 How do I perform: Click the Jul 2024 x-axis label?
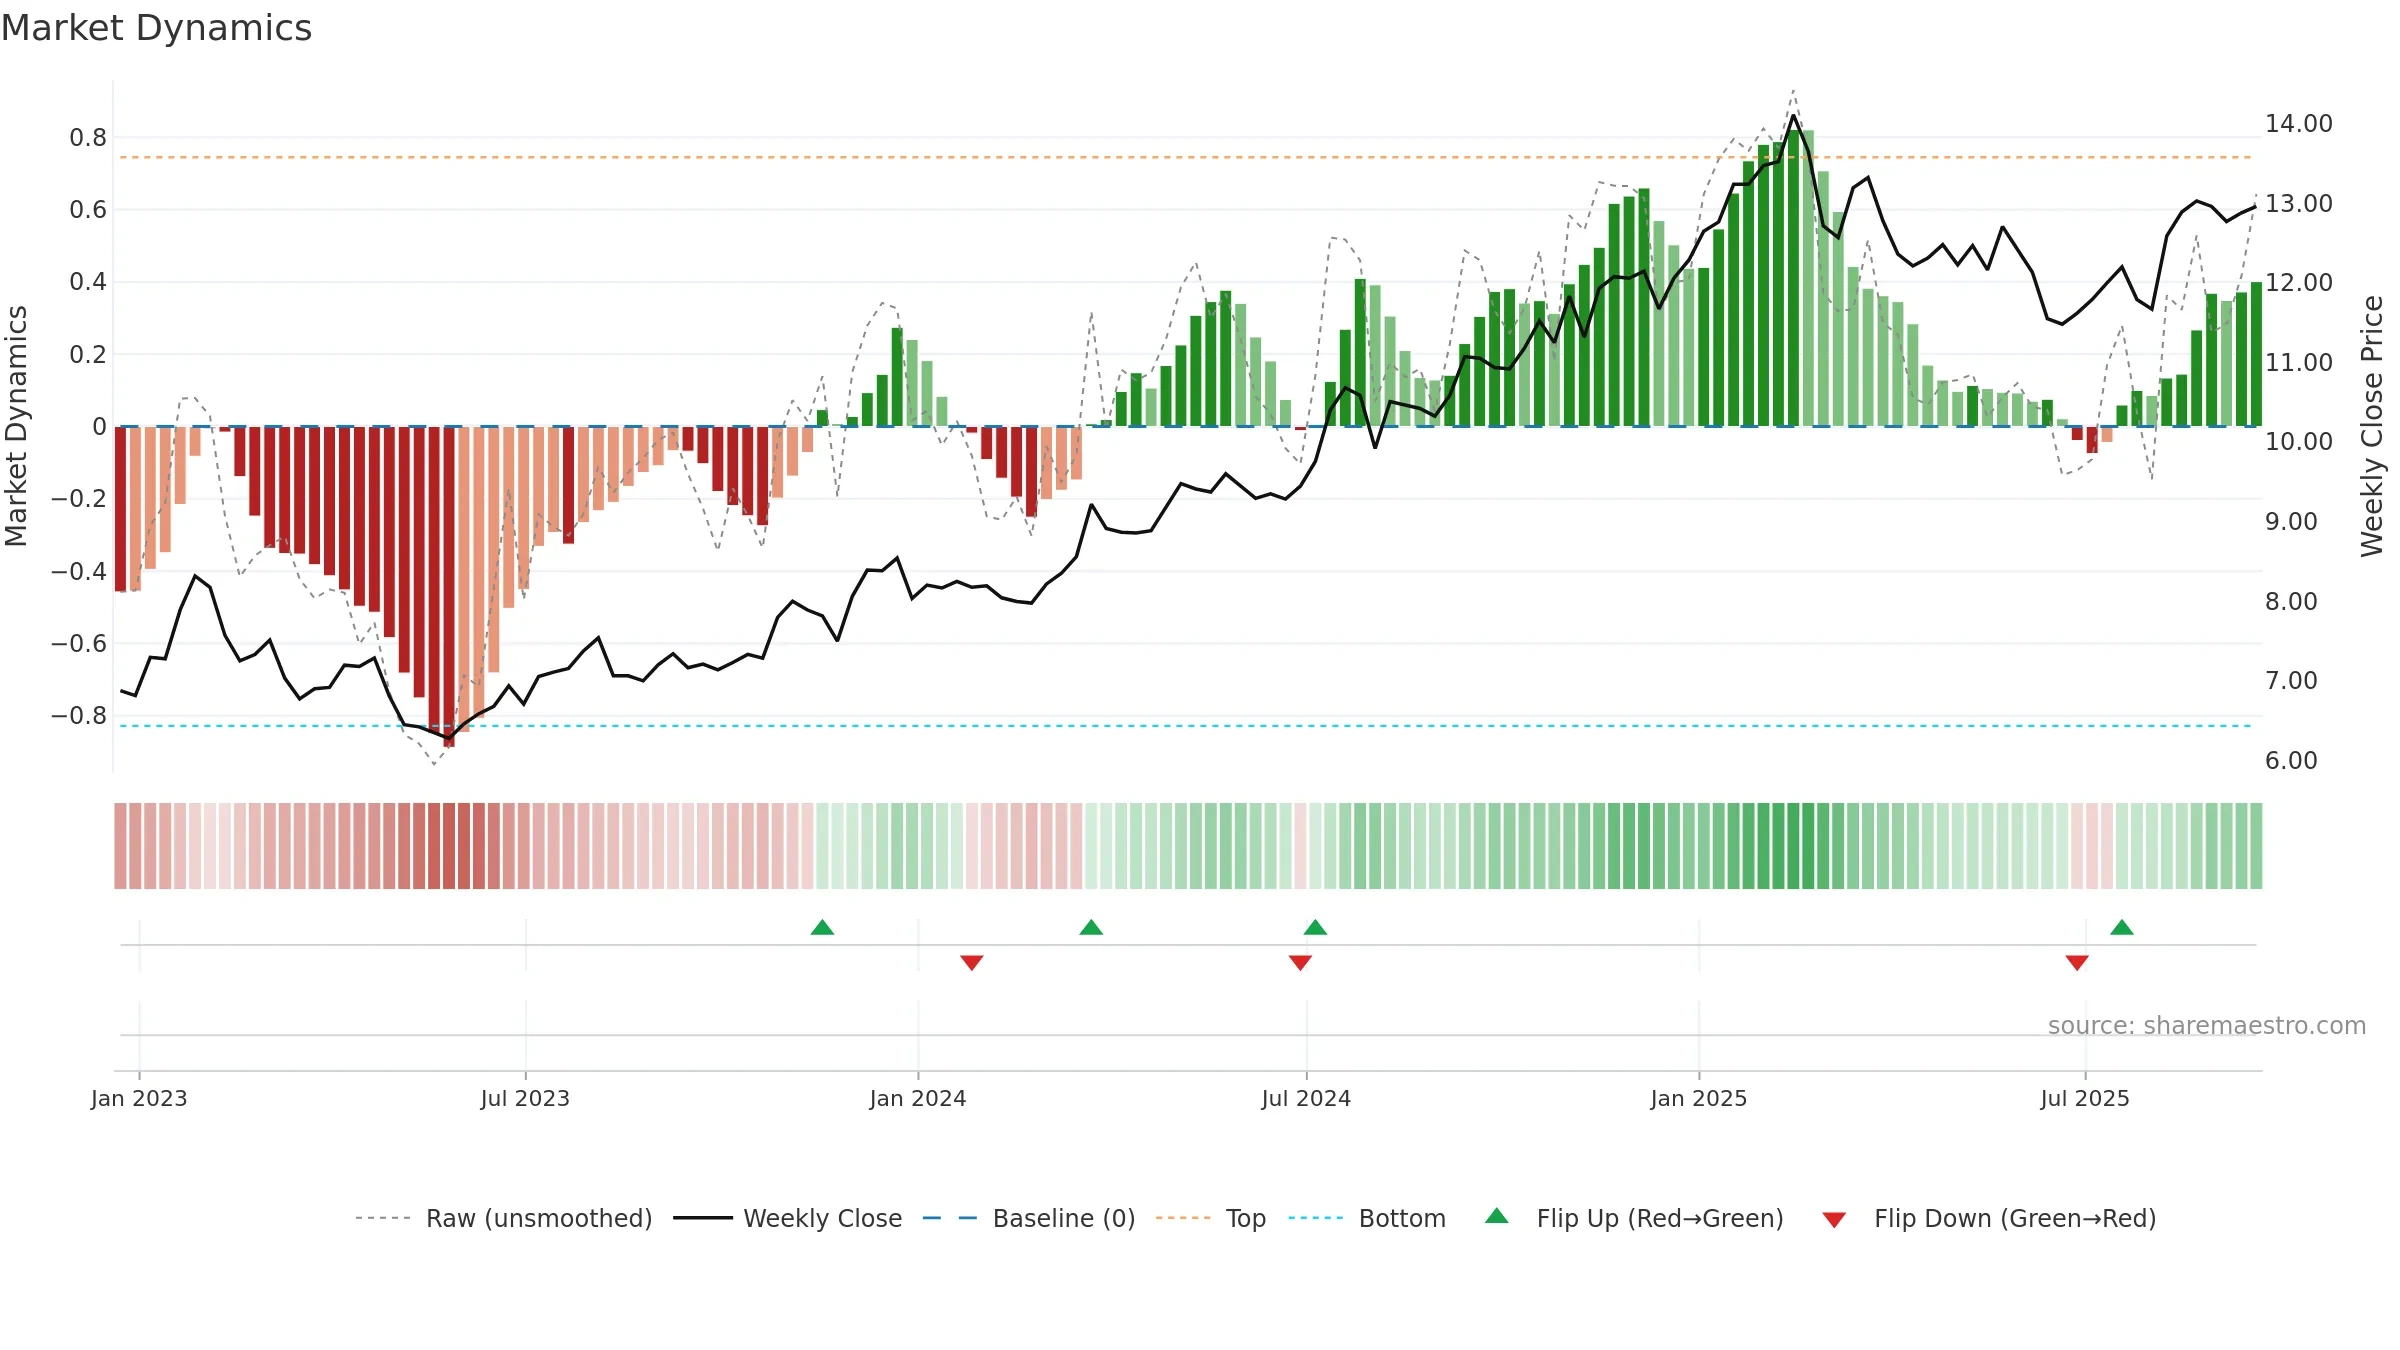pos(1306,1098)
